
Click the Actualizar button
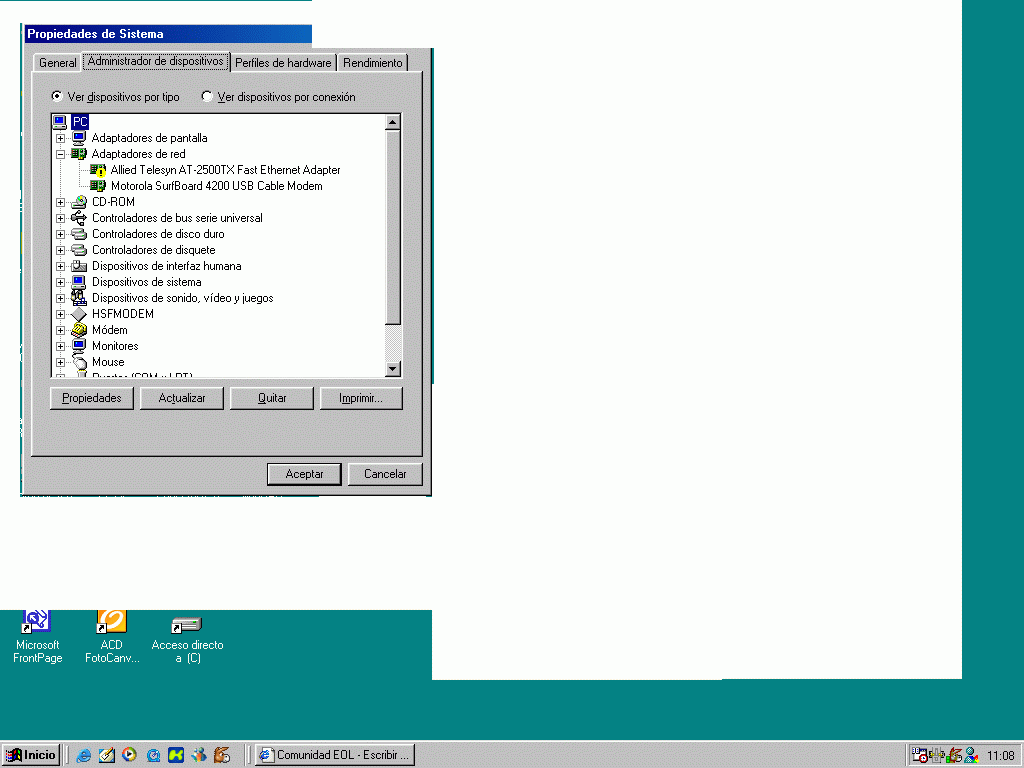tap(182, 398)
